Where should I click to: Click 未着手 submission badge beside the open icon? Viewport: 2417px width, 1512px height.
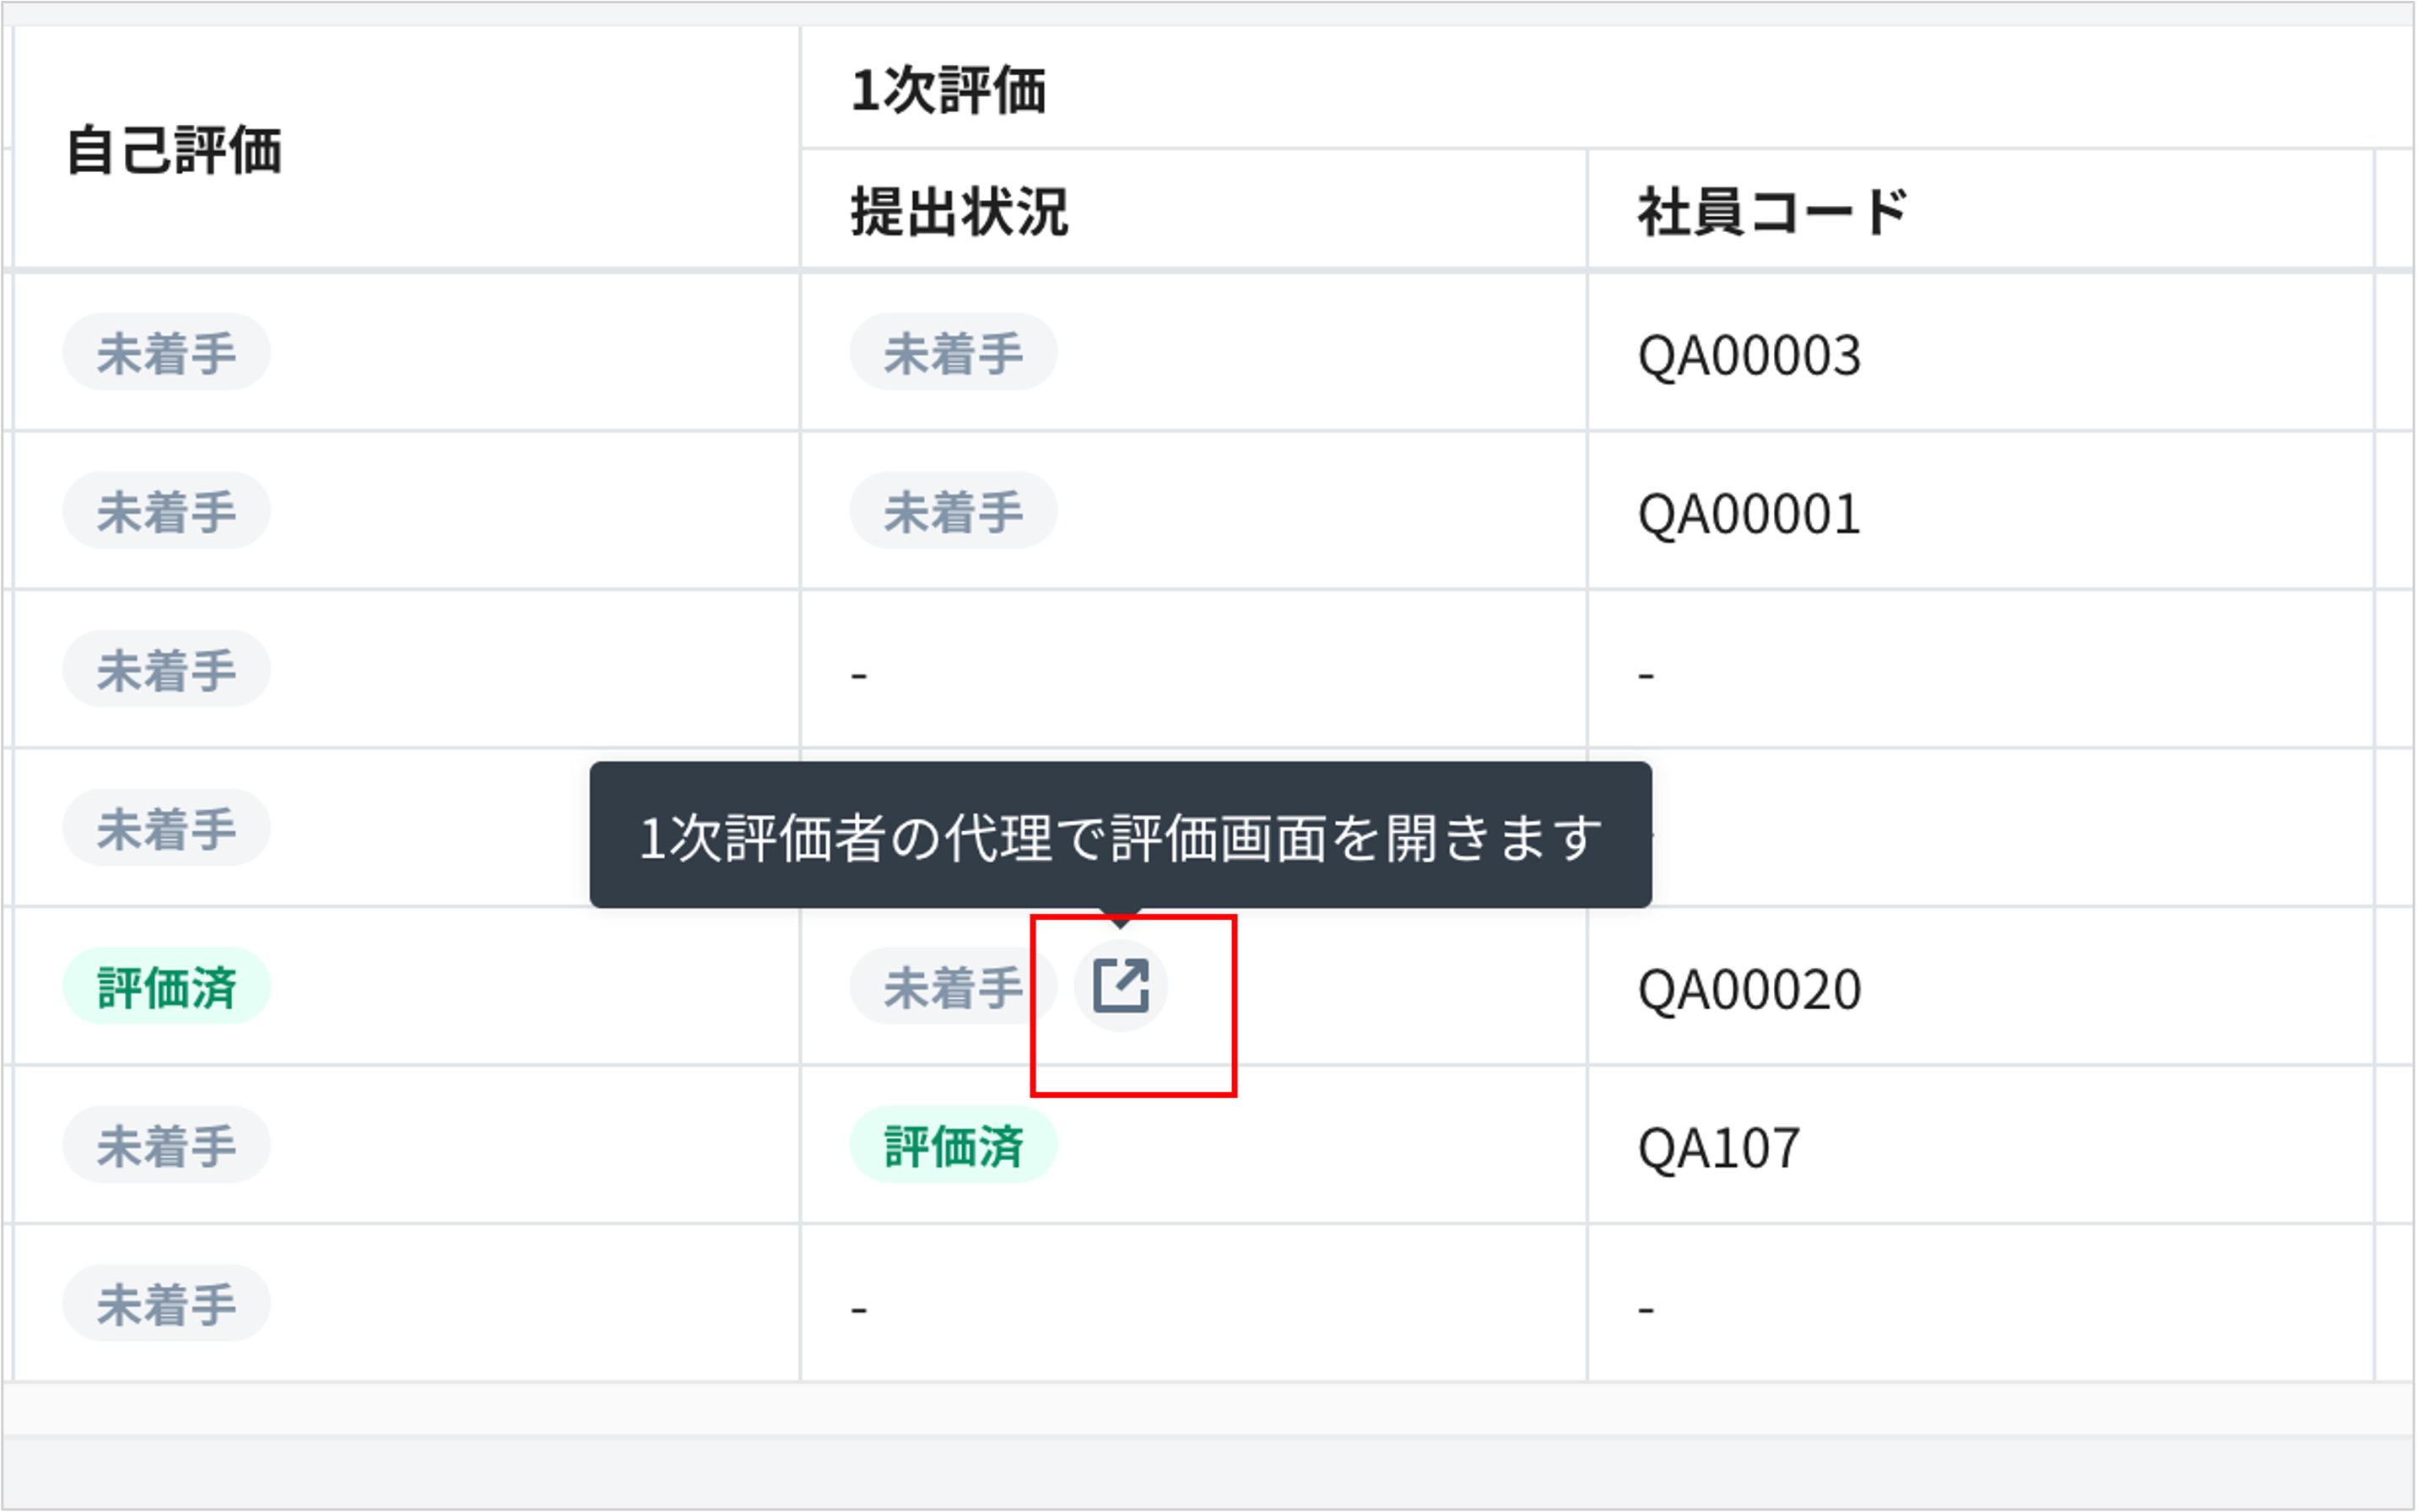953,987
